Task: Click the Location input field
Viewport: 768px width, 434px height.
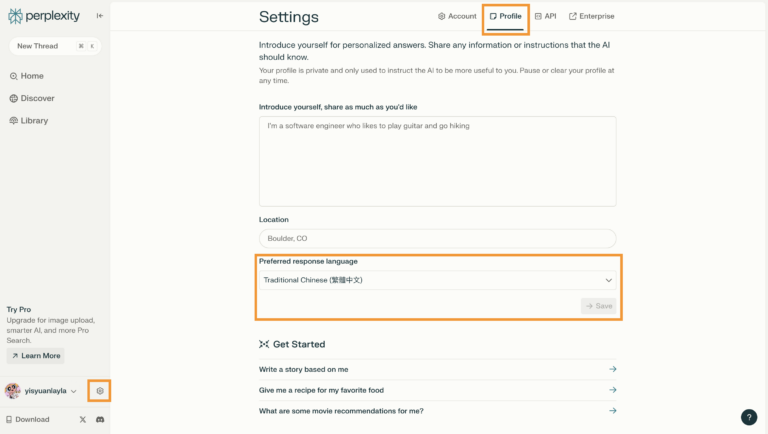Action: coord(437,238)
